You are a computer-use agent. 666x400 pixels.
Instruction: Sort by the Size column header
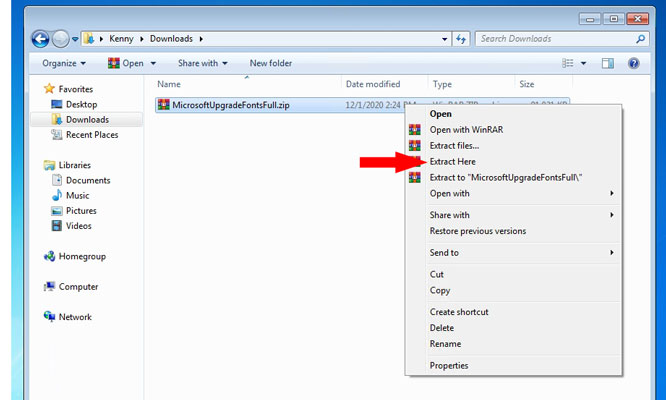[543, 84]
